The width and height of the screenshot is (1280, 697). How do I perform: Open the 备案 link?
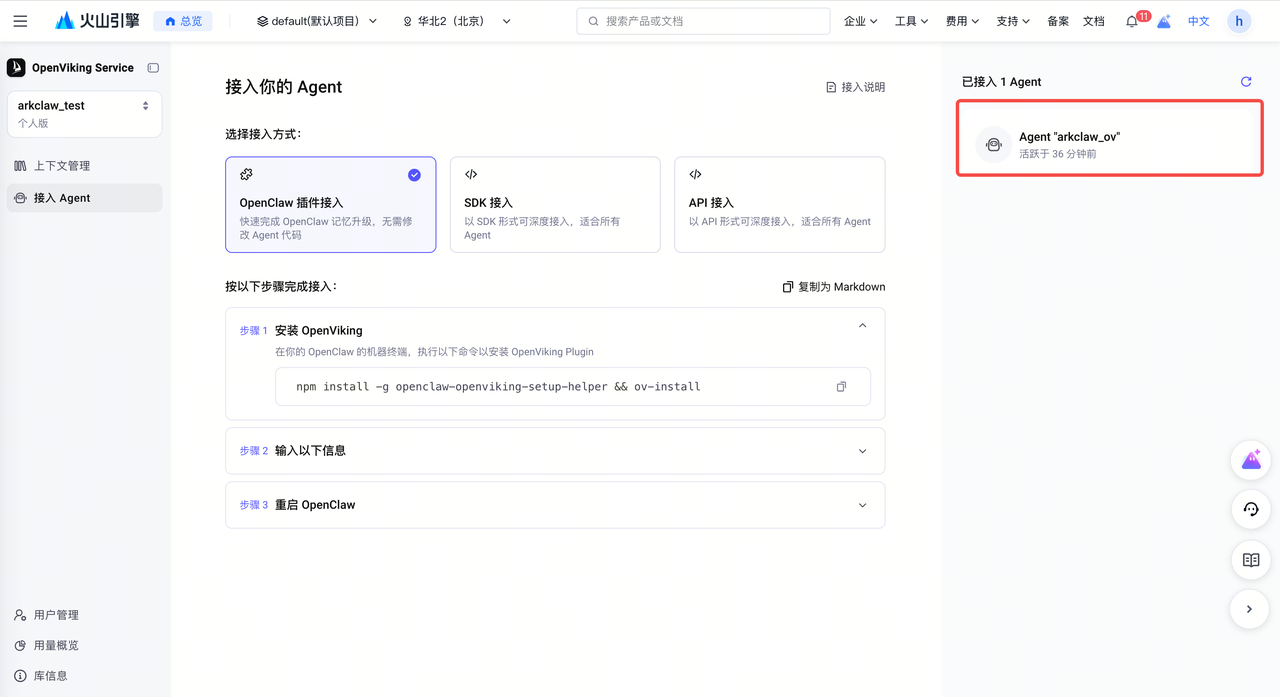point(1058,21)
